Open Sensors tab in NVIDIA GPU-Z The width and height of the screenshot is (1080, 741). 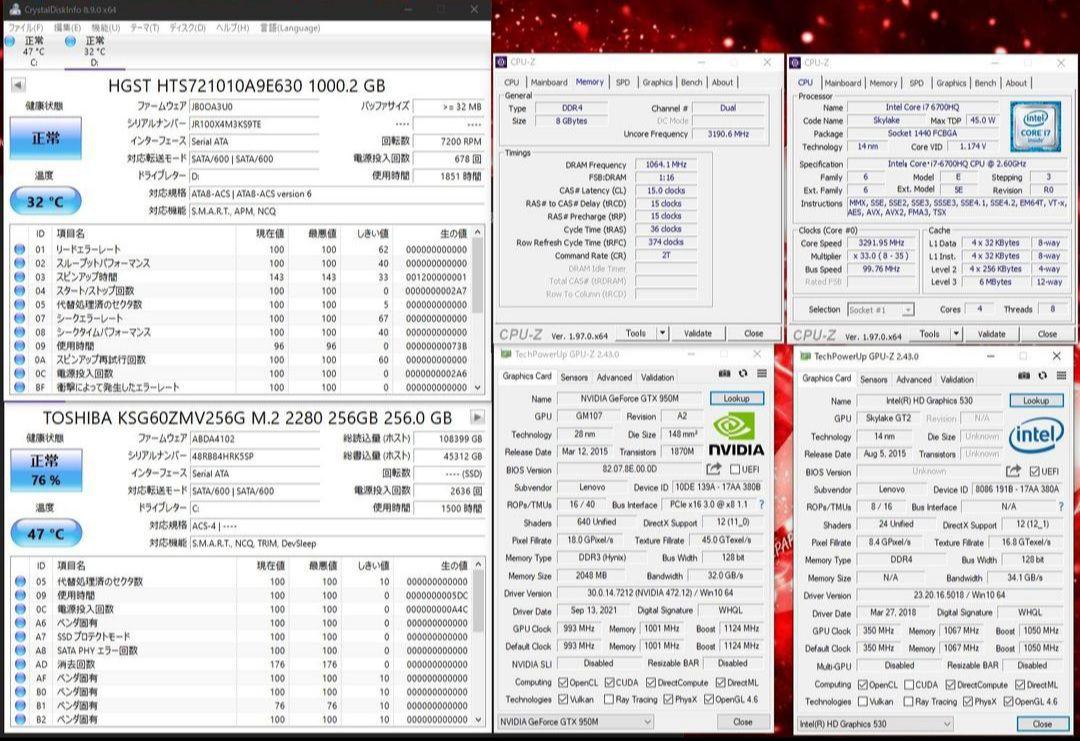point(574,377)
